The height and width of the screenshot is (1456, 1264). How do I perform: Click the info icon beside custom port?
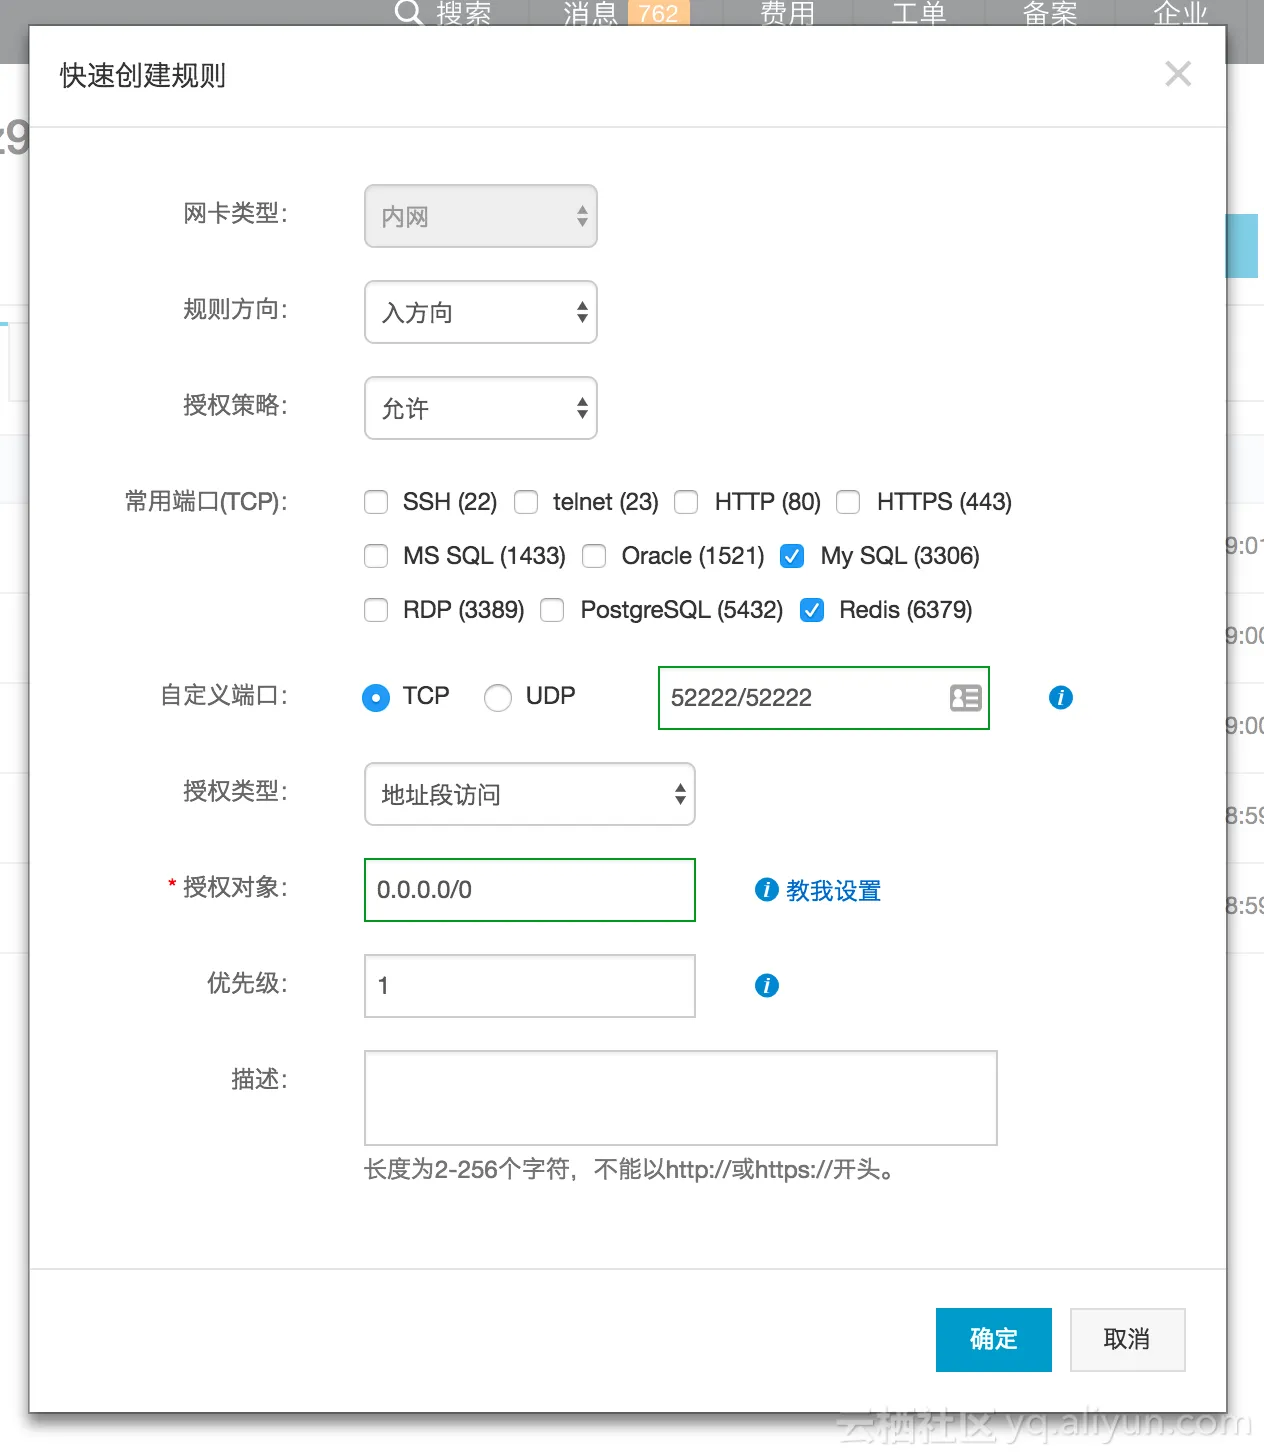click(1061, 698)
